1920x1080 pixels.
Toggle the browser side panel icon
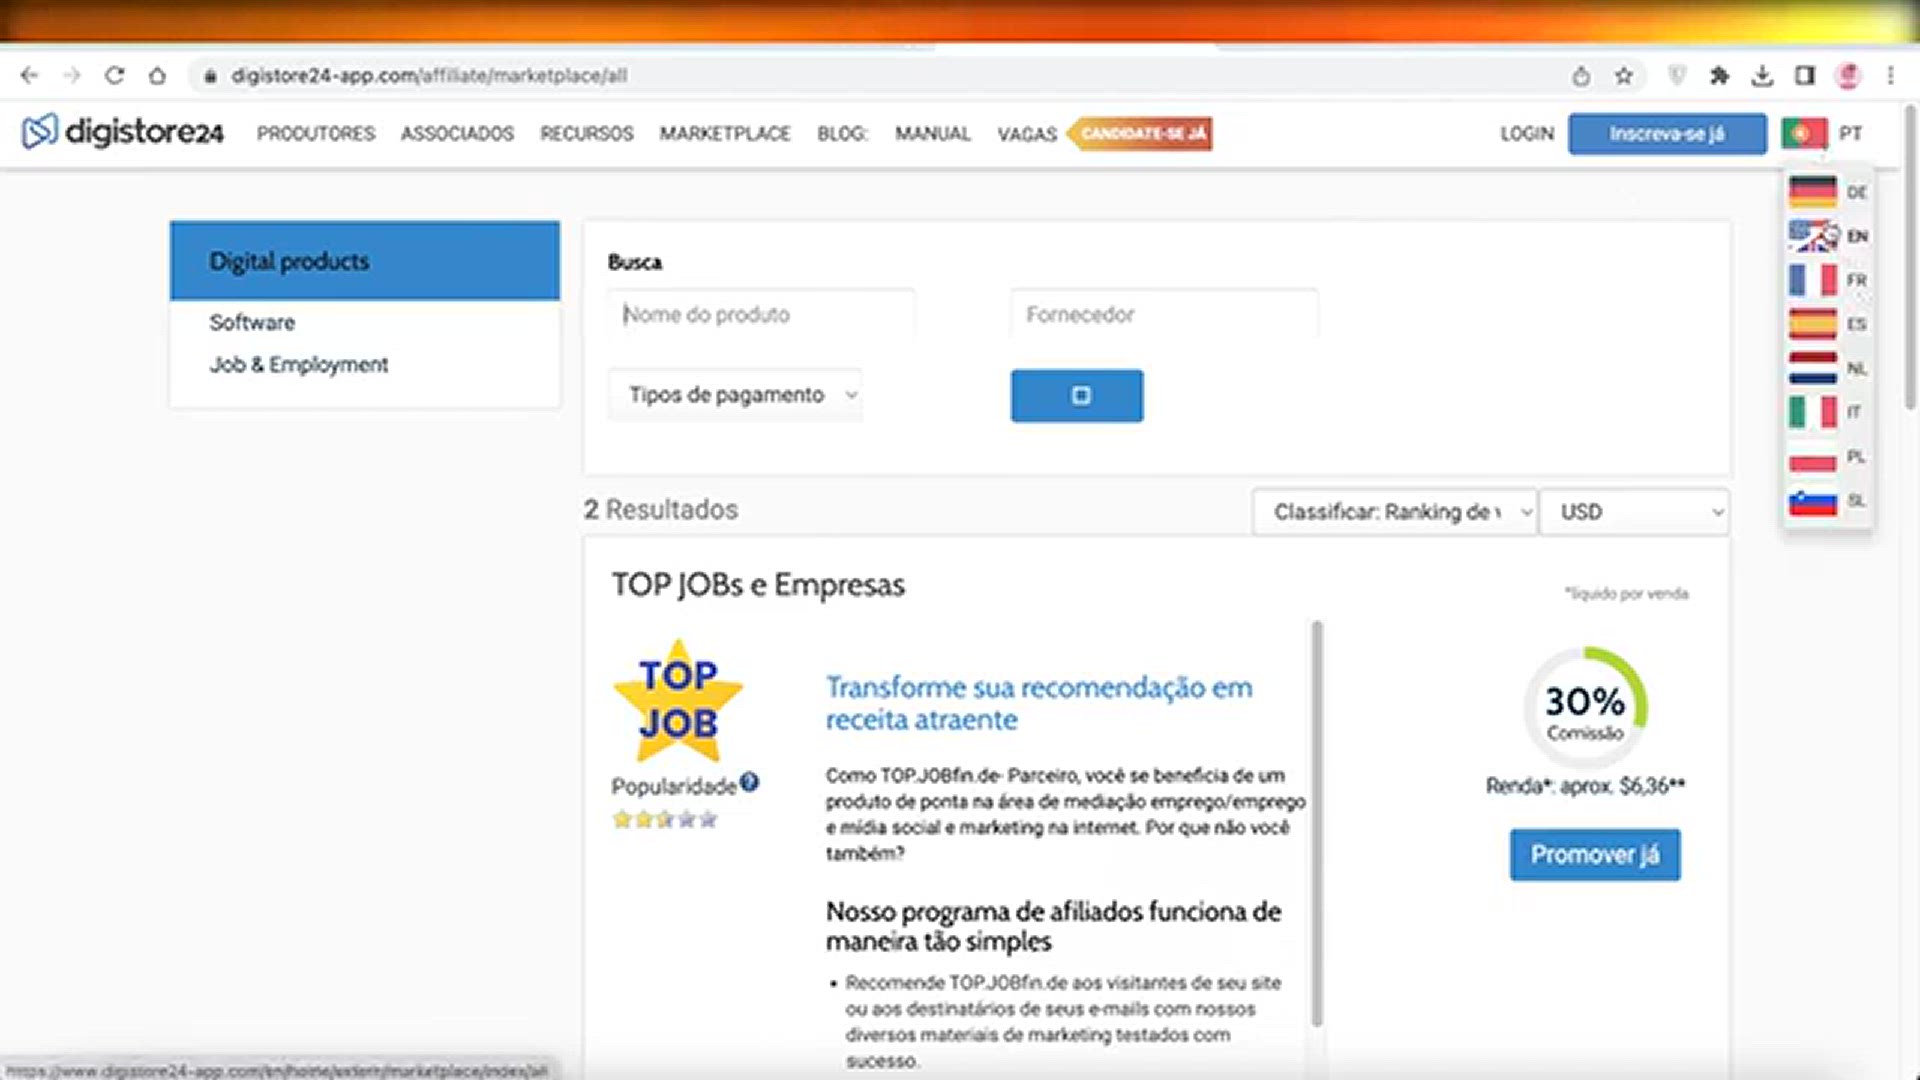[1805, 76]
